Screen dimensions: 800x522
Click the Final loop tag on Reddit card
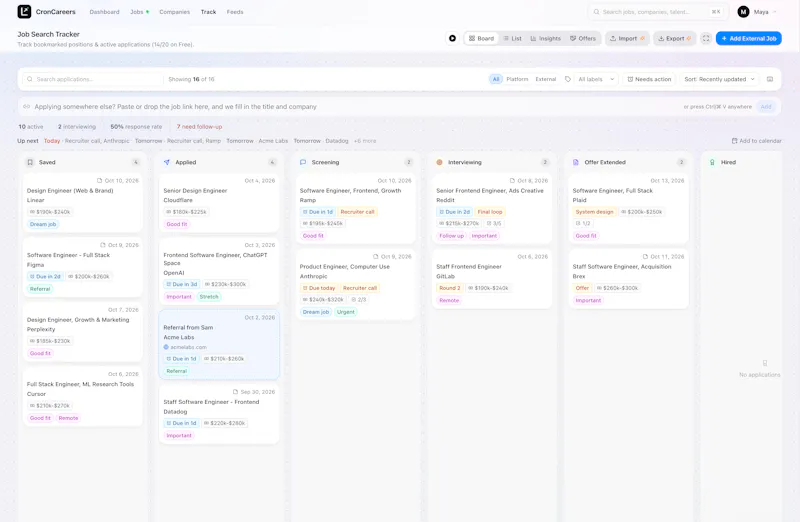[490, 212]
